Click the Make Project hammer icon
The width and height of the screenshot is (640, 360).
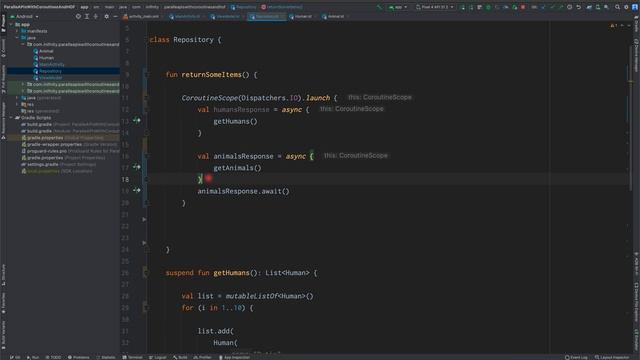(380, 7)
